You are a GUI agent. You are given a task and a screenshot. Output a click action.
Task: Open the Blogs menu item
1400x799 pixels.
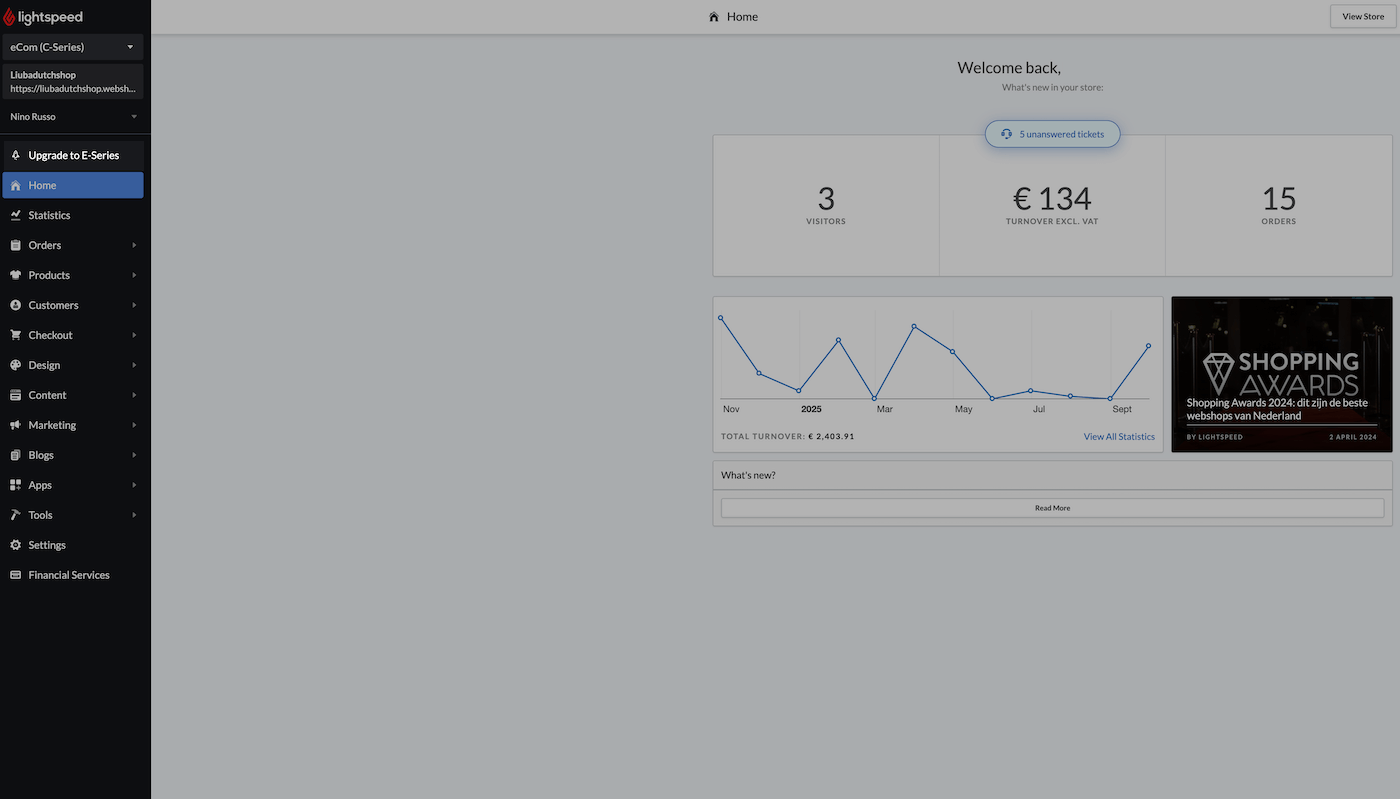(x=41, y=455)
